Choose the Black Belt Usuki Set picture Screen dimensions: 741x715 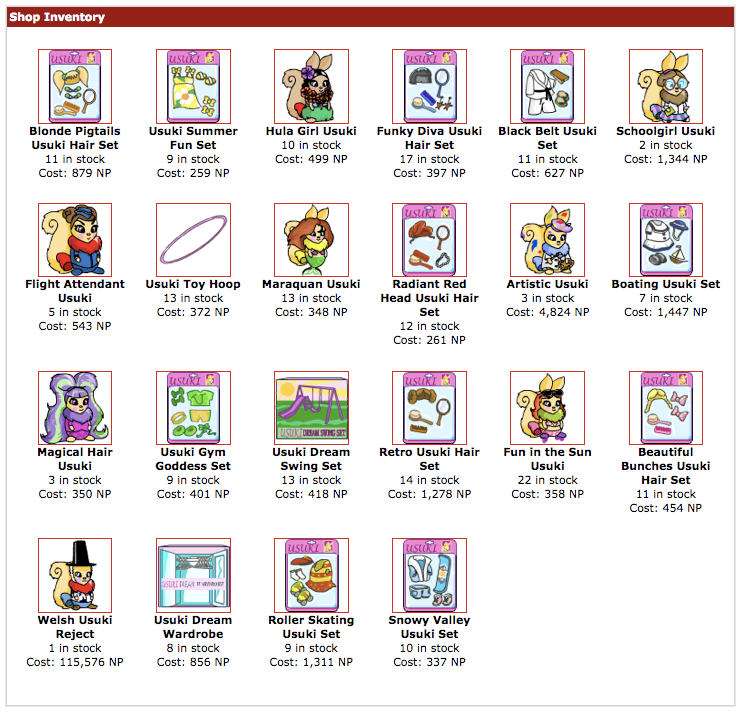[547, 86]
